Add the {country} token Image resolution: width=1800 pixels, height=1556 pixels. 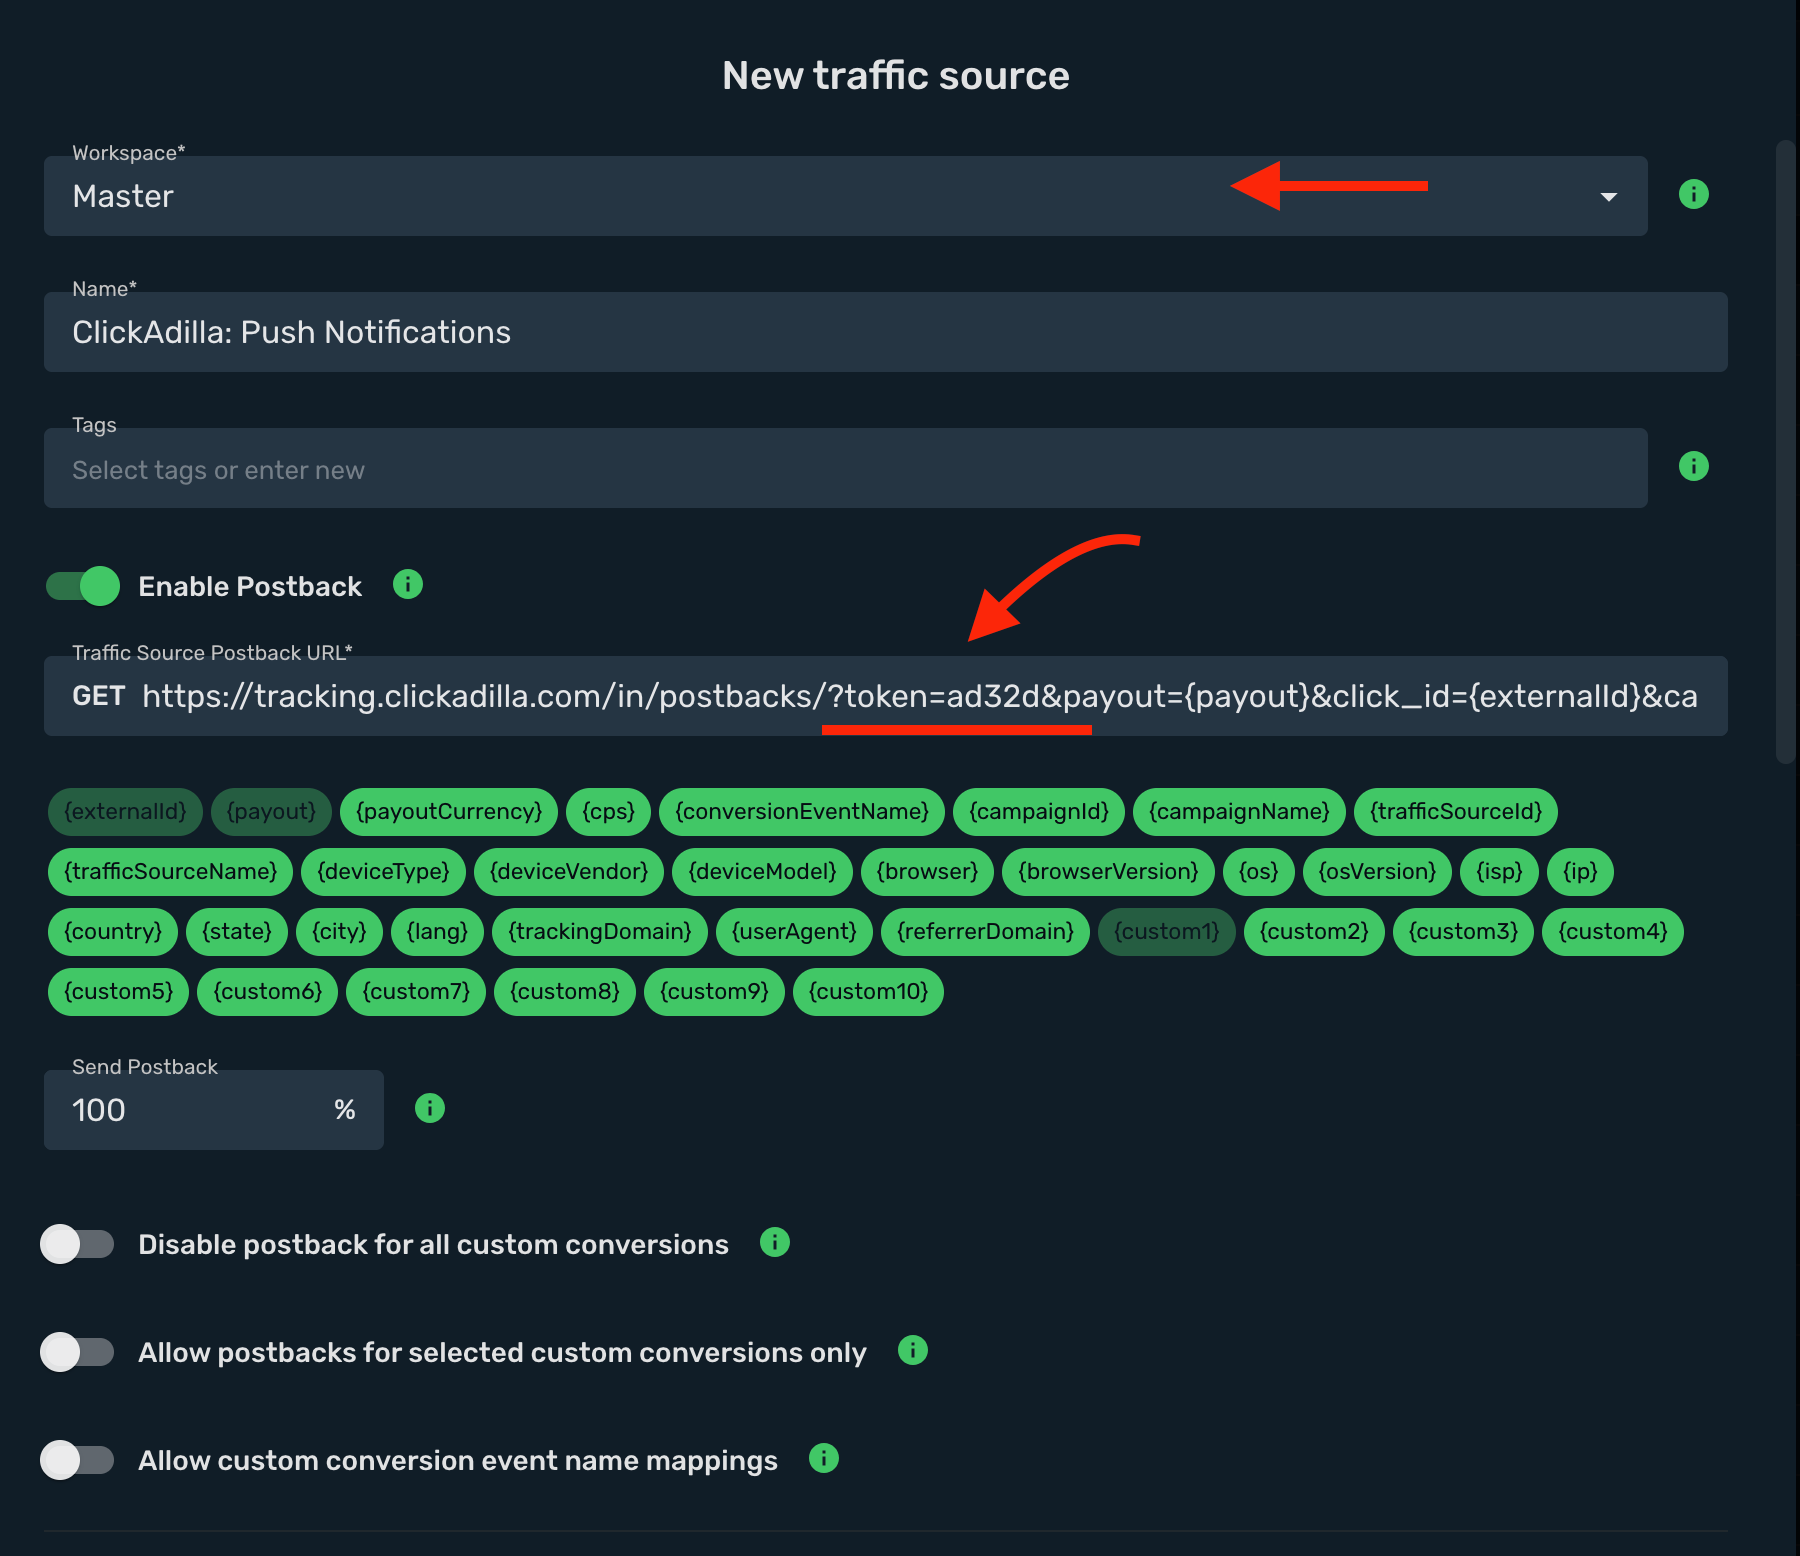113,932
